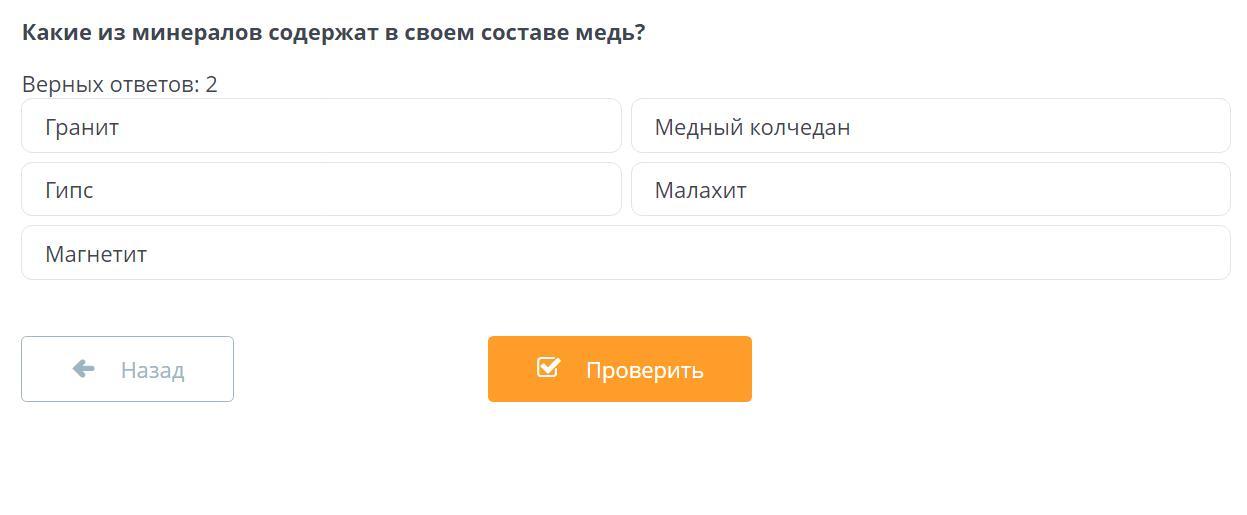Click the checkmark icon on Проверить
1247x515 pixels.
(x=548, y=367)
